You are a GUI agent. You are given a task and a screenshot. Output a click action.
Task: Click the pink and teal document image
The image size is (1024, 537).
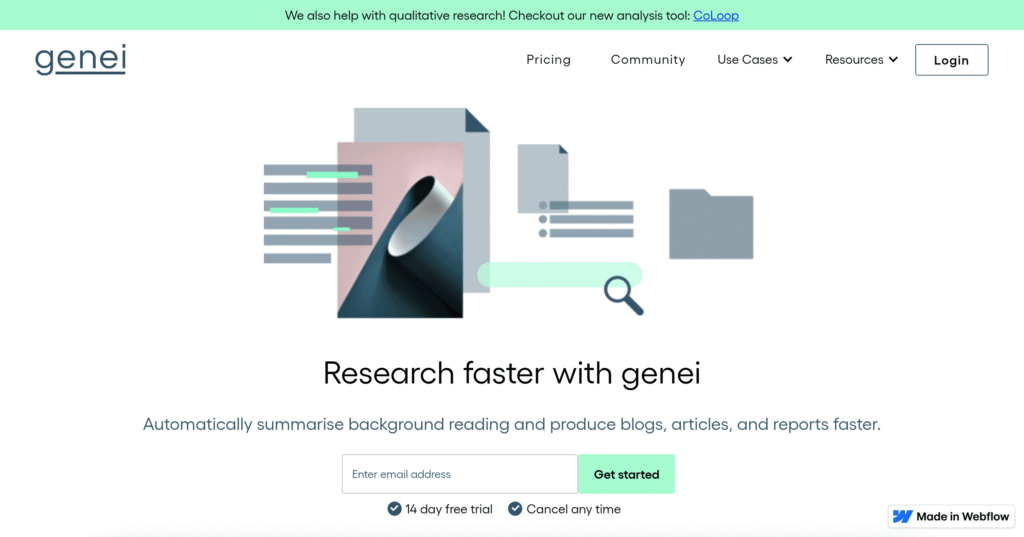coord(400,230)
